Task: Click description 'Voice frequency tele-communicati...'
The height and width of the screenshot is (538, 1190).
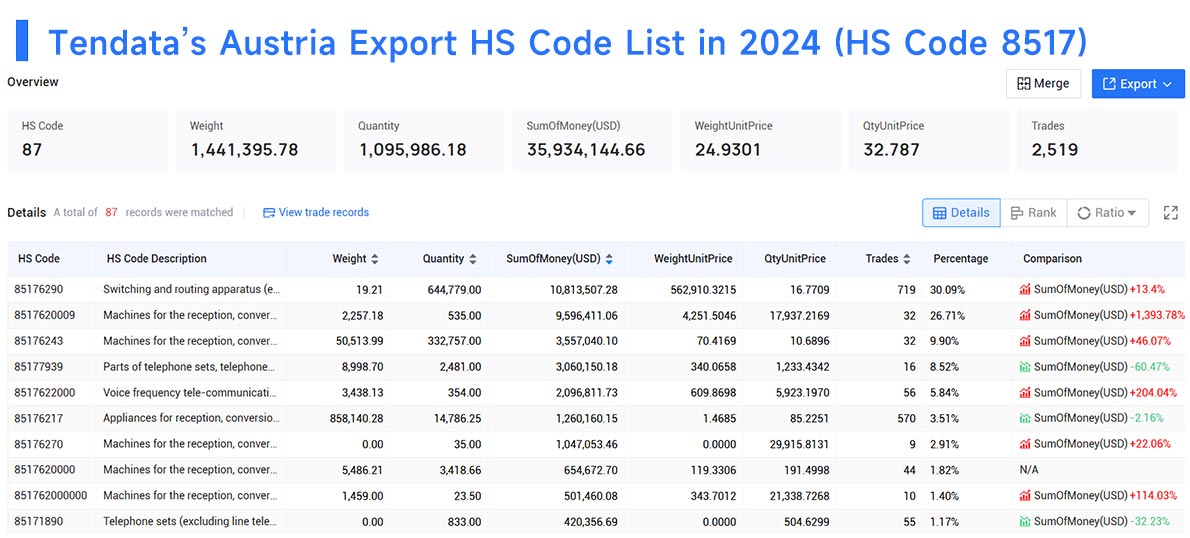Action: (191, 393)
